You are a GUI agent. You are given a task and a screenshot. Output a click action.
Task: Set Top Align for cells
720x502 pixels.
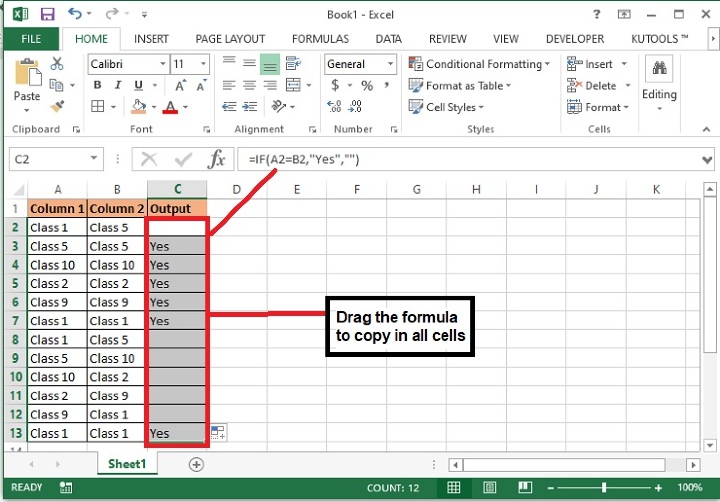pyautogui.click(x=229, y=63)
